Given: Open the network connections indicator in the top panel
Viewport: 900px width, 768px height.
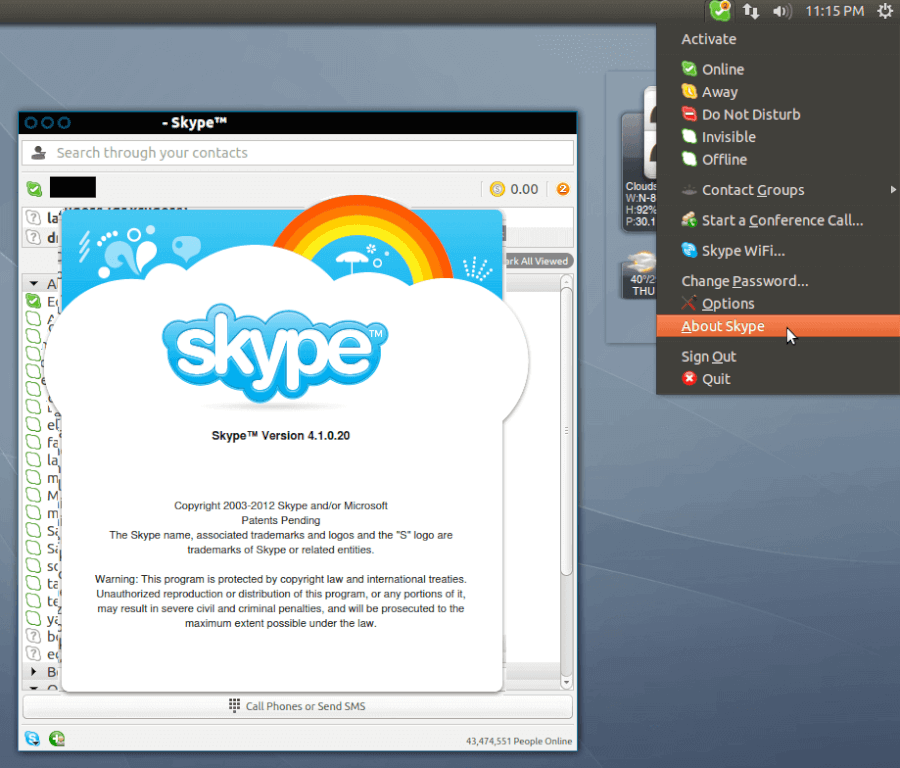Looking at the screenshot, I should pyautogui.click(x=751, y=11).
